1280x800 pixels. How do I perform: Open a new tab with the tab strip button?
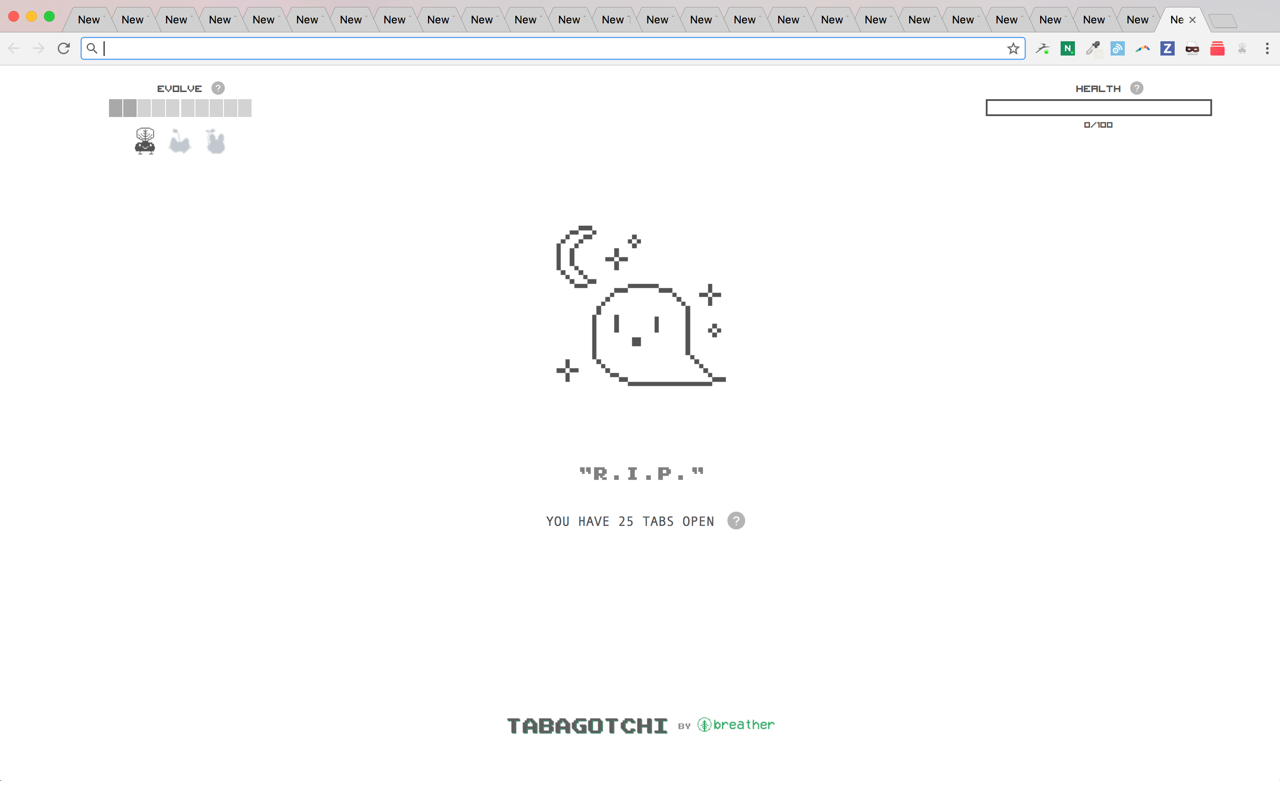(1222, 21)
